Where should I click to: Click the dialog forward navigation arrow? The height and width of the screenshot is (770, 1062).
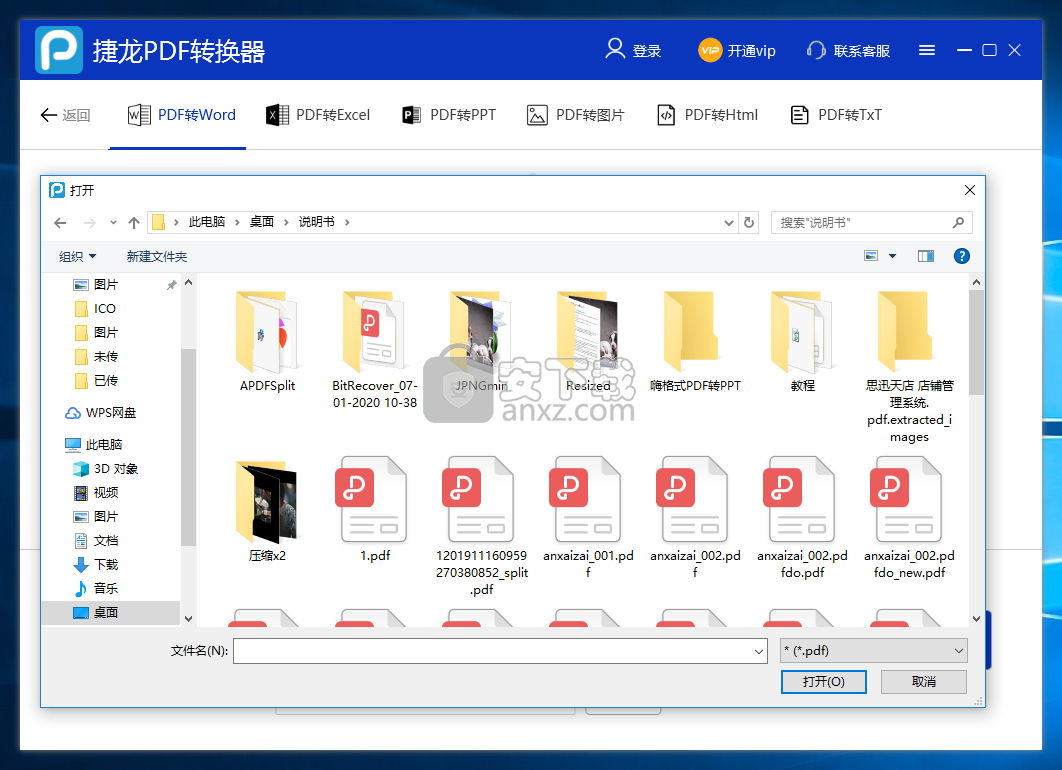pos(89,223)
